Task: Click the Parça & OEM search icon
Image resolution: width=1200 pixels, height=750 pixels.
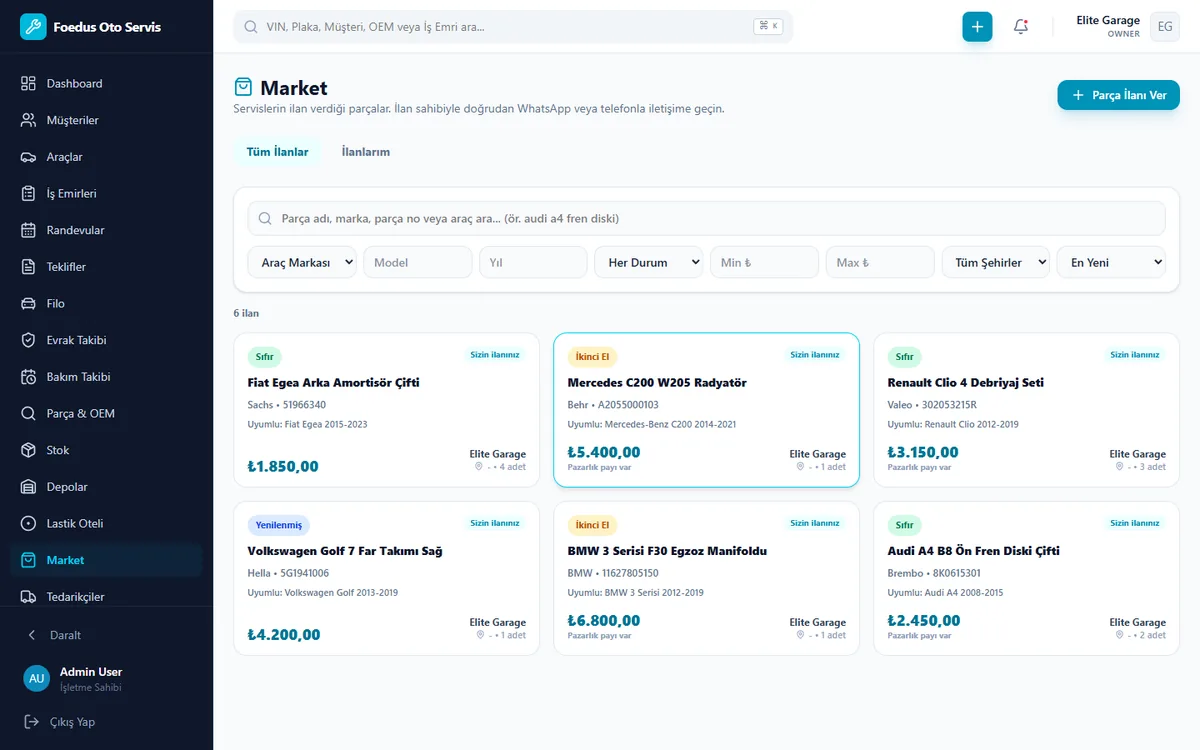Action: pyautogui.click(x=28, y=414)
